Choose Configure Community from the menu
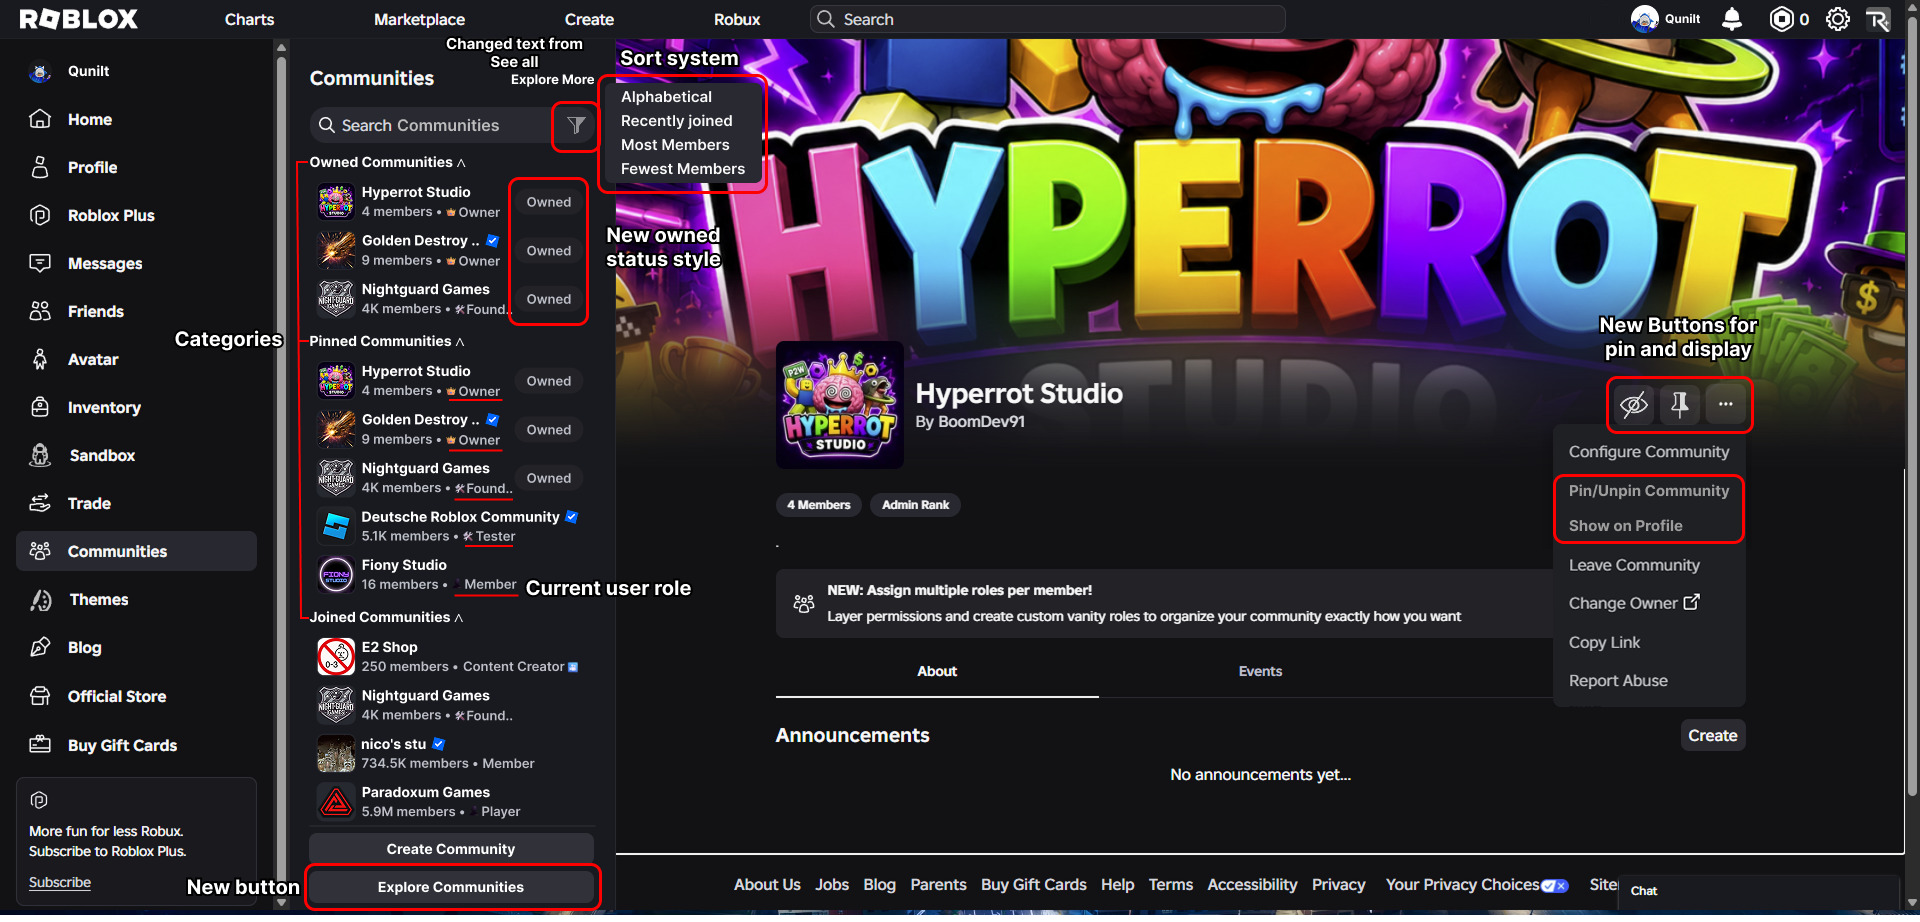 1648,452
